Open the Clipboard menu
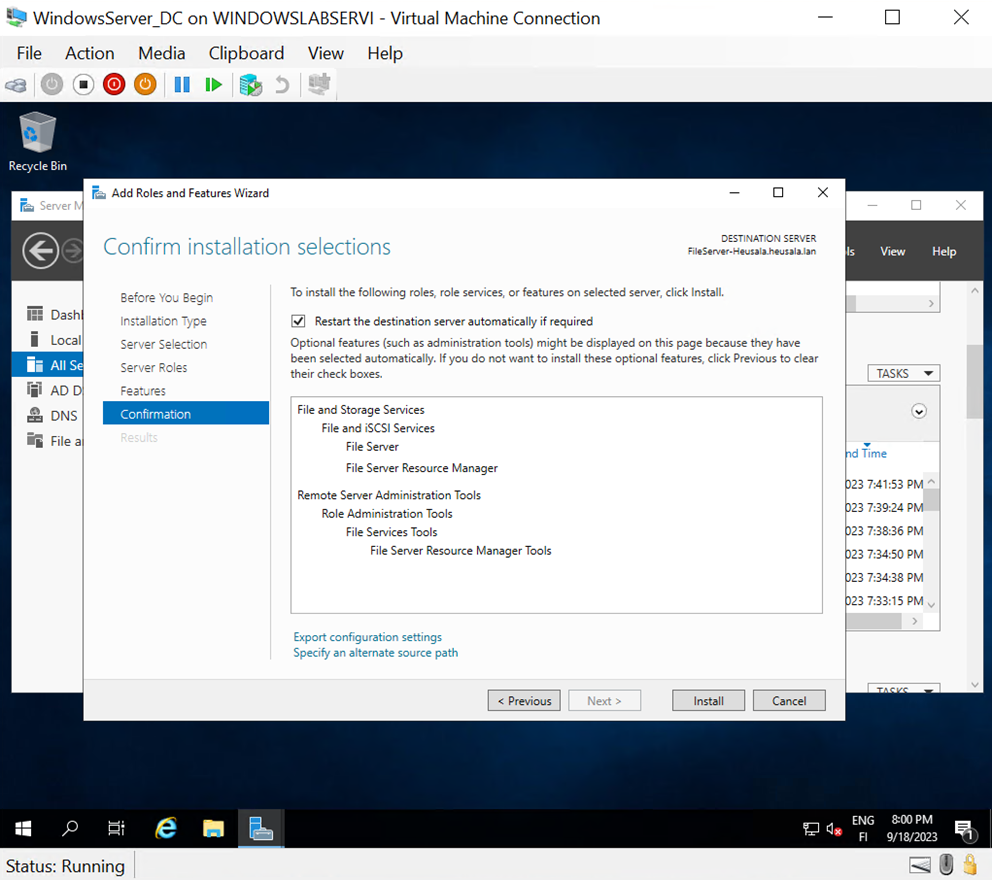Screen dimensions: 992x880 (x=246, y=53)
